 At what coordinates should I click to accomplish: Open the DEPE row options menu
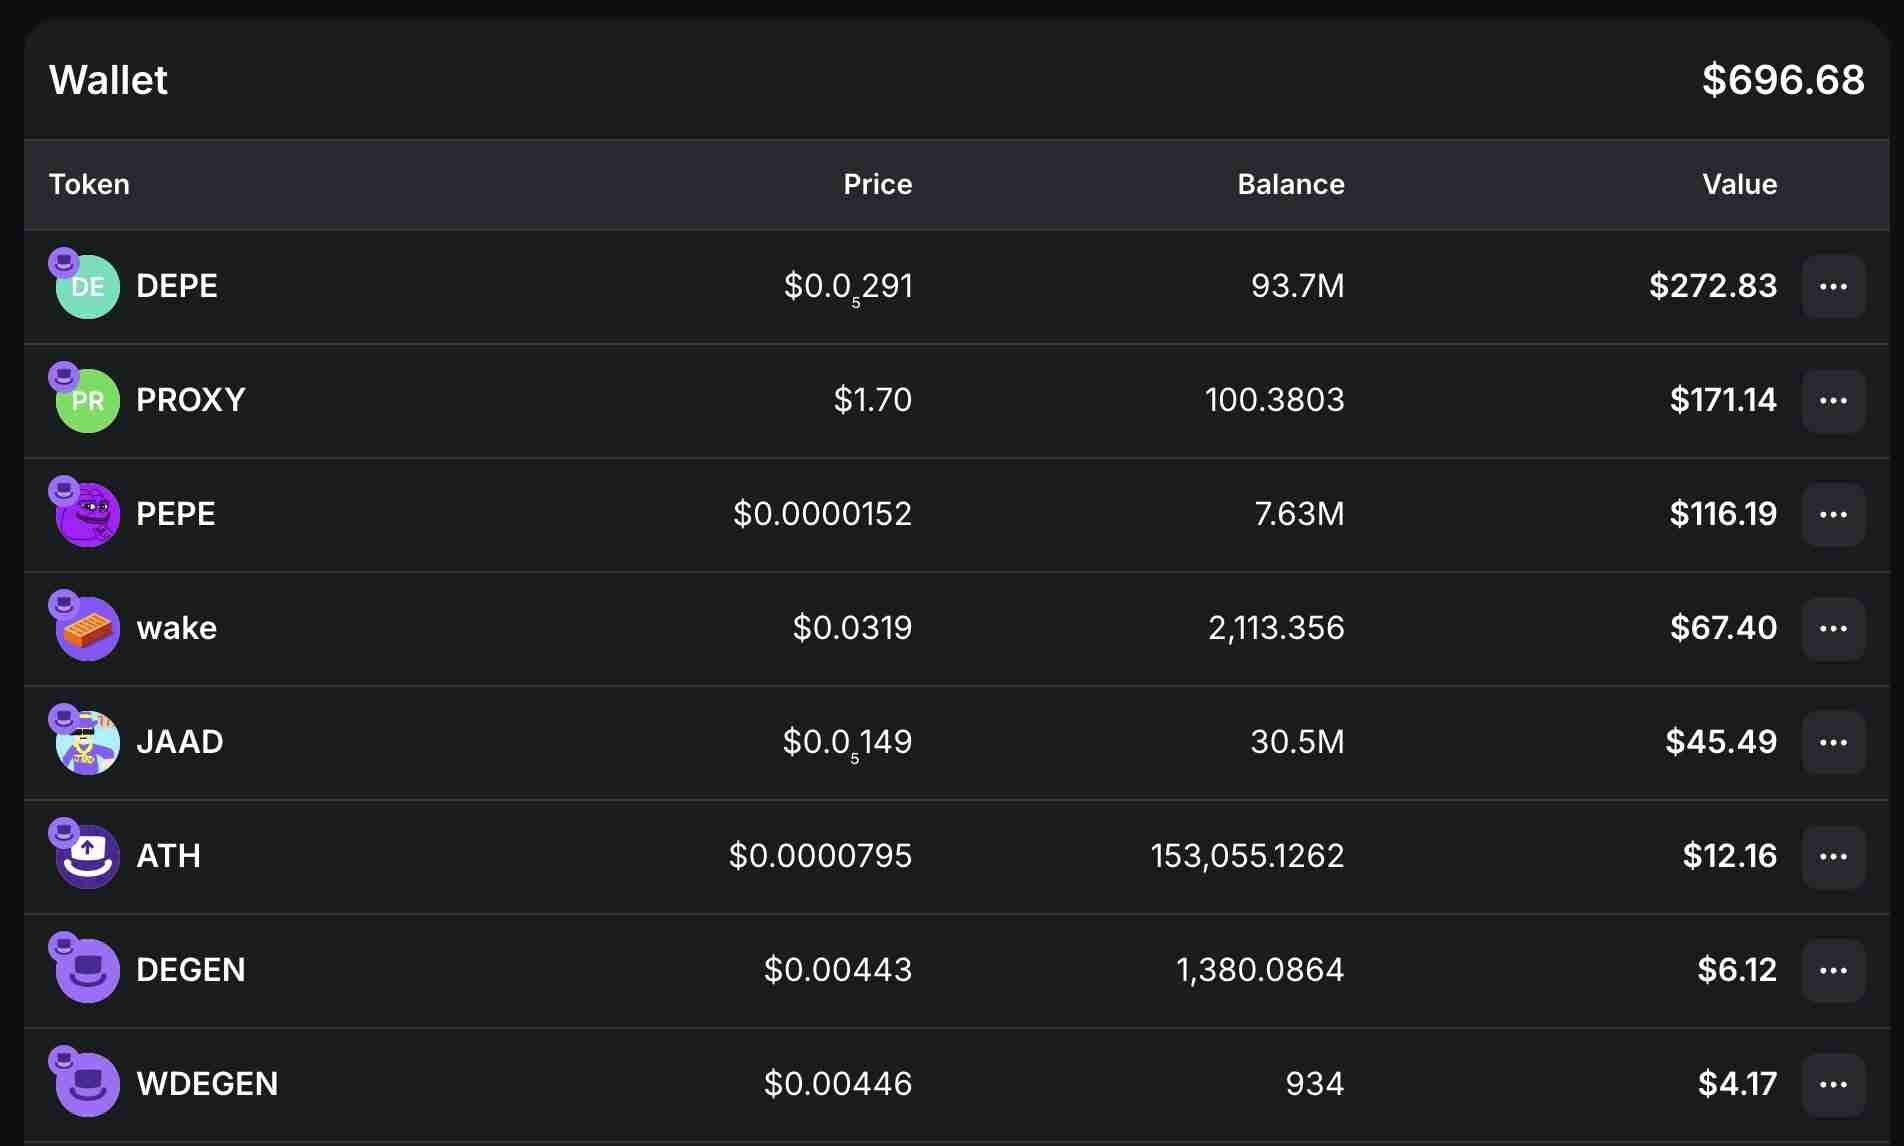(1833, 287)
